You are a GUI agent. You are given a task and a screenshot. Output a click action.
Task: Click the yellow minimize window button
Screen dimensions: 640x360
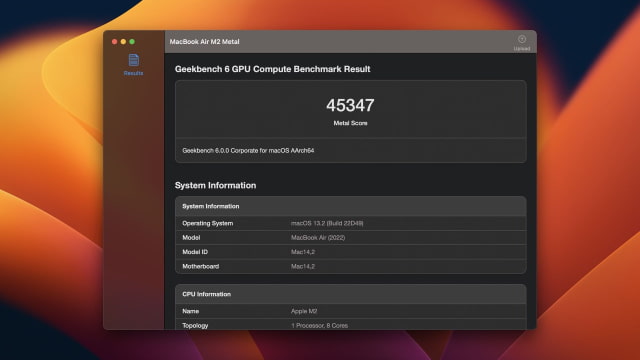123,42
